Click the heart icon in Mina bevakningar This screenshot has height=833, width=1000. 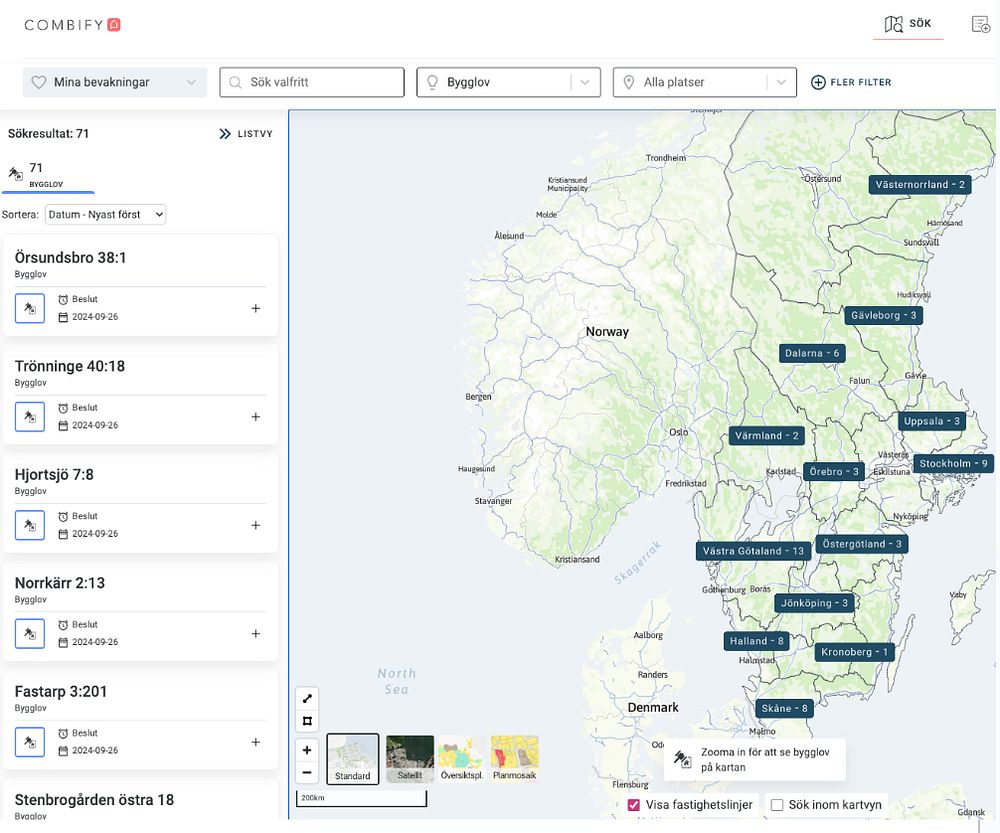click(x=39, y=82)
